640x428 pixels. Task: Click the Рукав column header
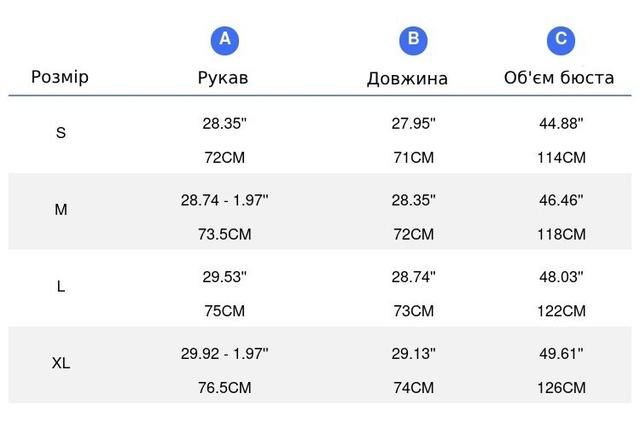click(x=223, y=78)
